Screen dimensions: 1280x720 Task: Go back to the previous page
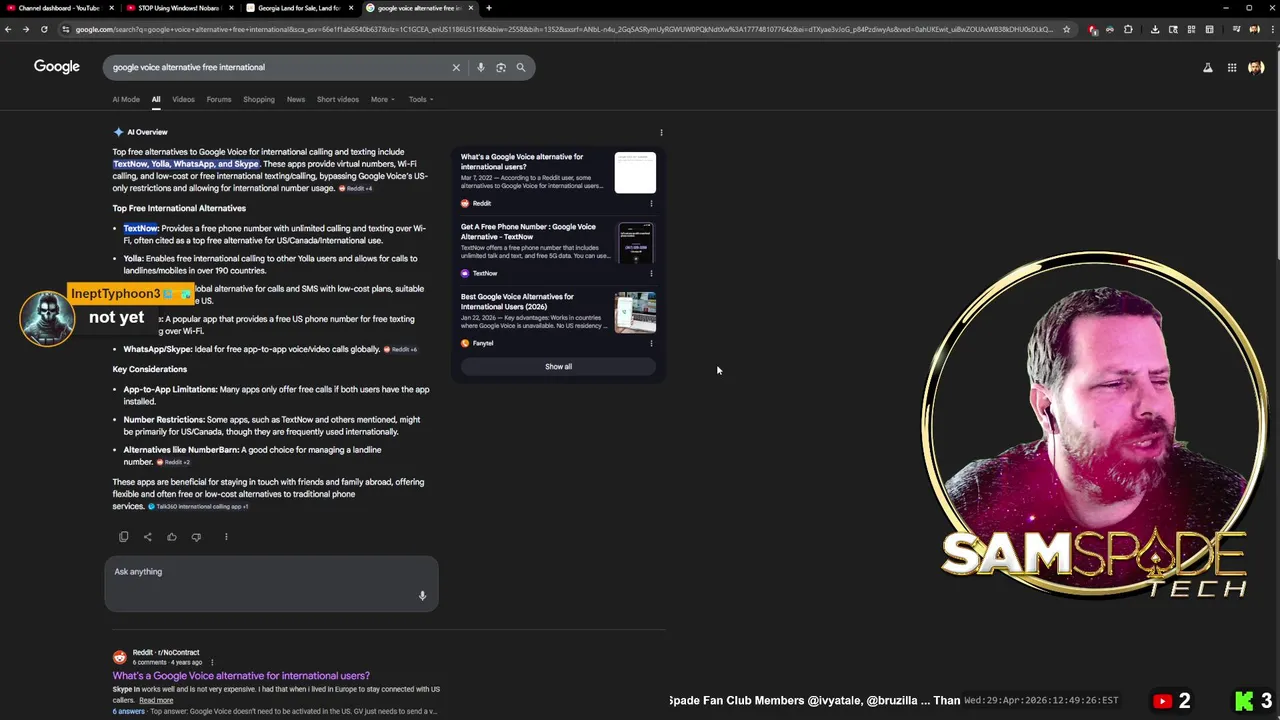click(8, 29)
